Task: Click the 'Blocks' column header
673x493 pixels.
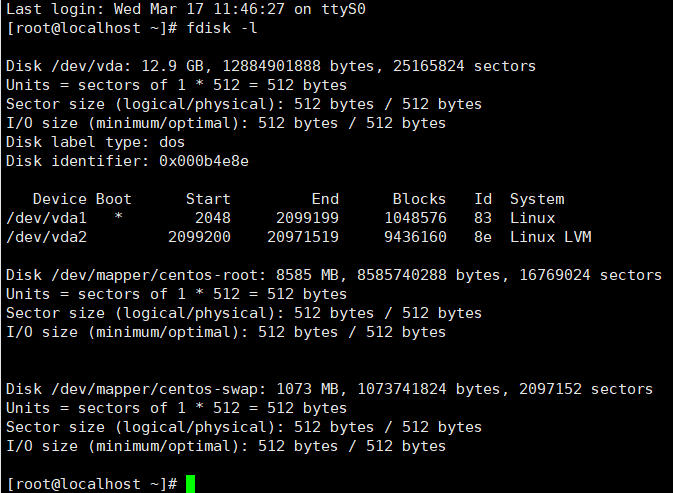Action: 419,199
